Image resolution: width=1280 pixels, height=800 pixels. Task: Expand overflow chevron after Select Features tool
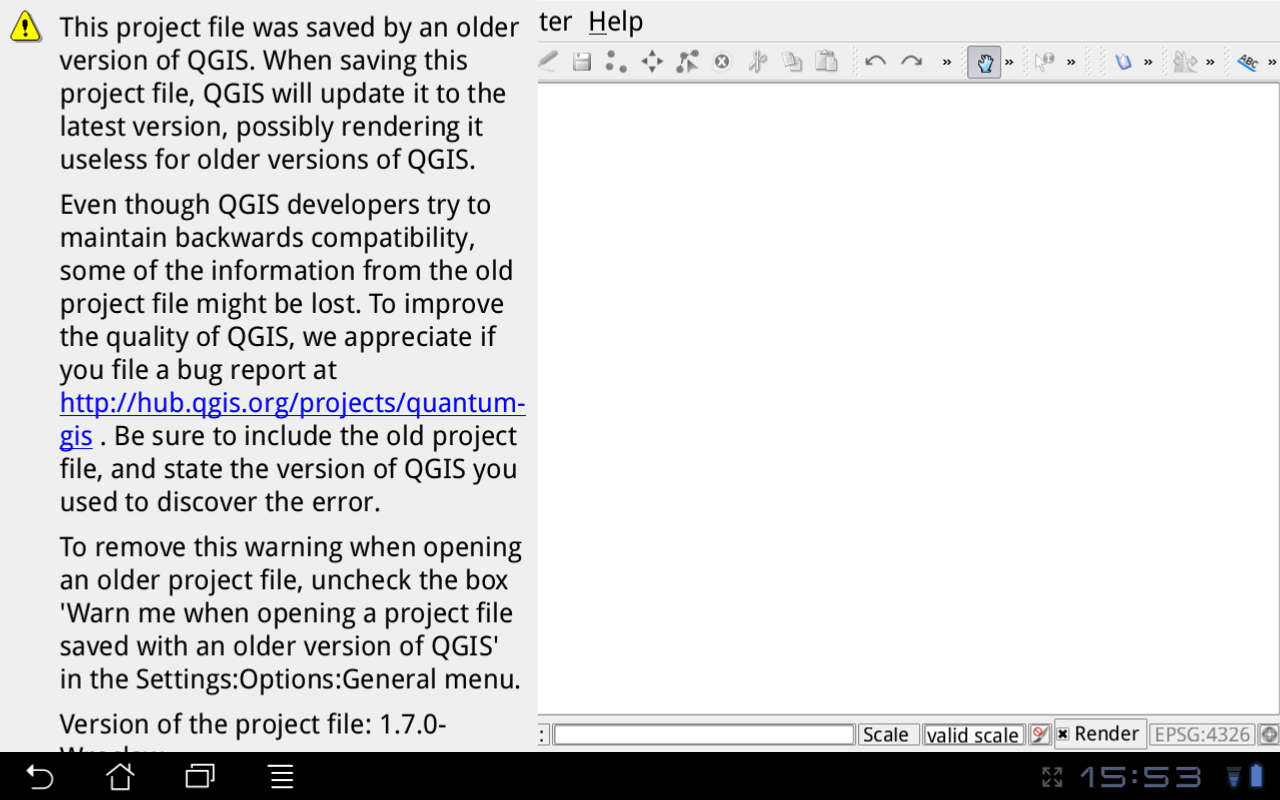pyautogui.click(x=1148, y=62)
